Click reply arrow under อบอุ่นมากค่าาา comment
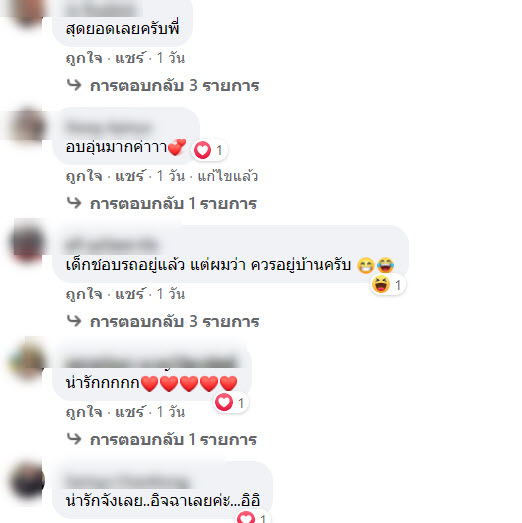 [74, 203]
